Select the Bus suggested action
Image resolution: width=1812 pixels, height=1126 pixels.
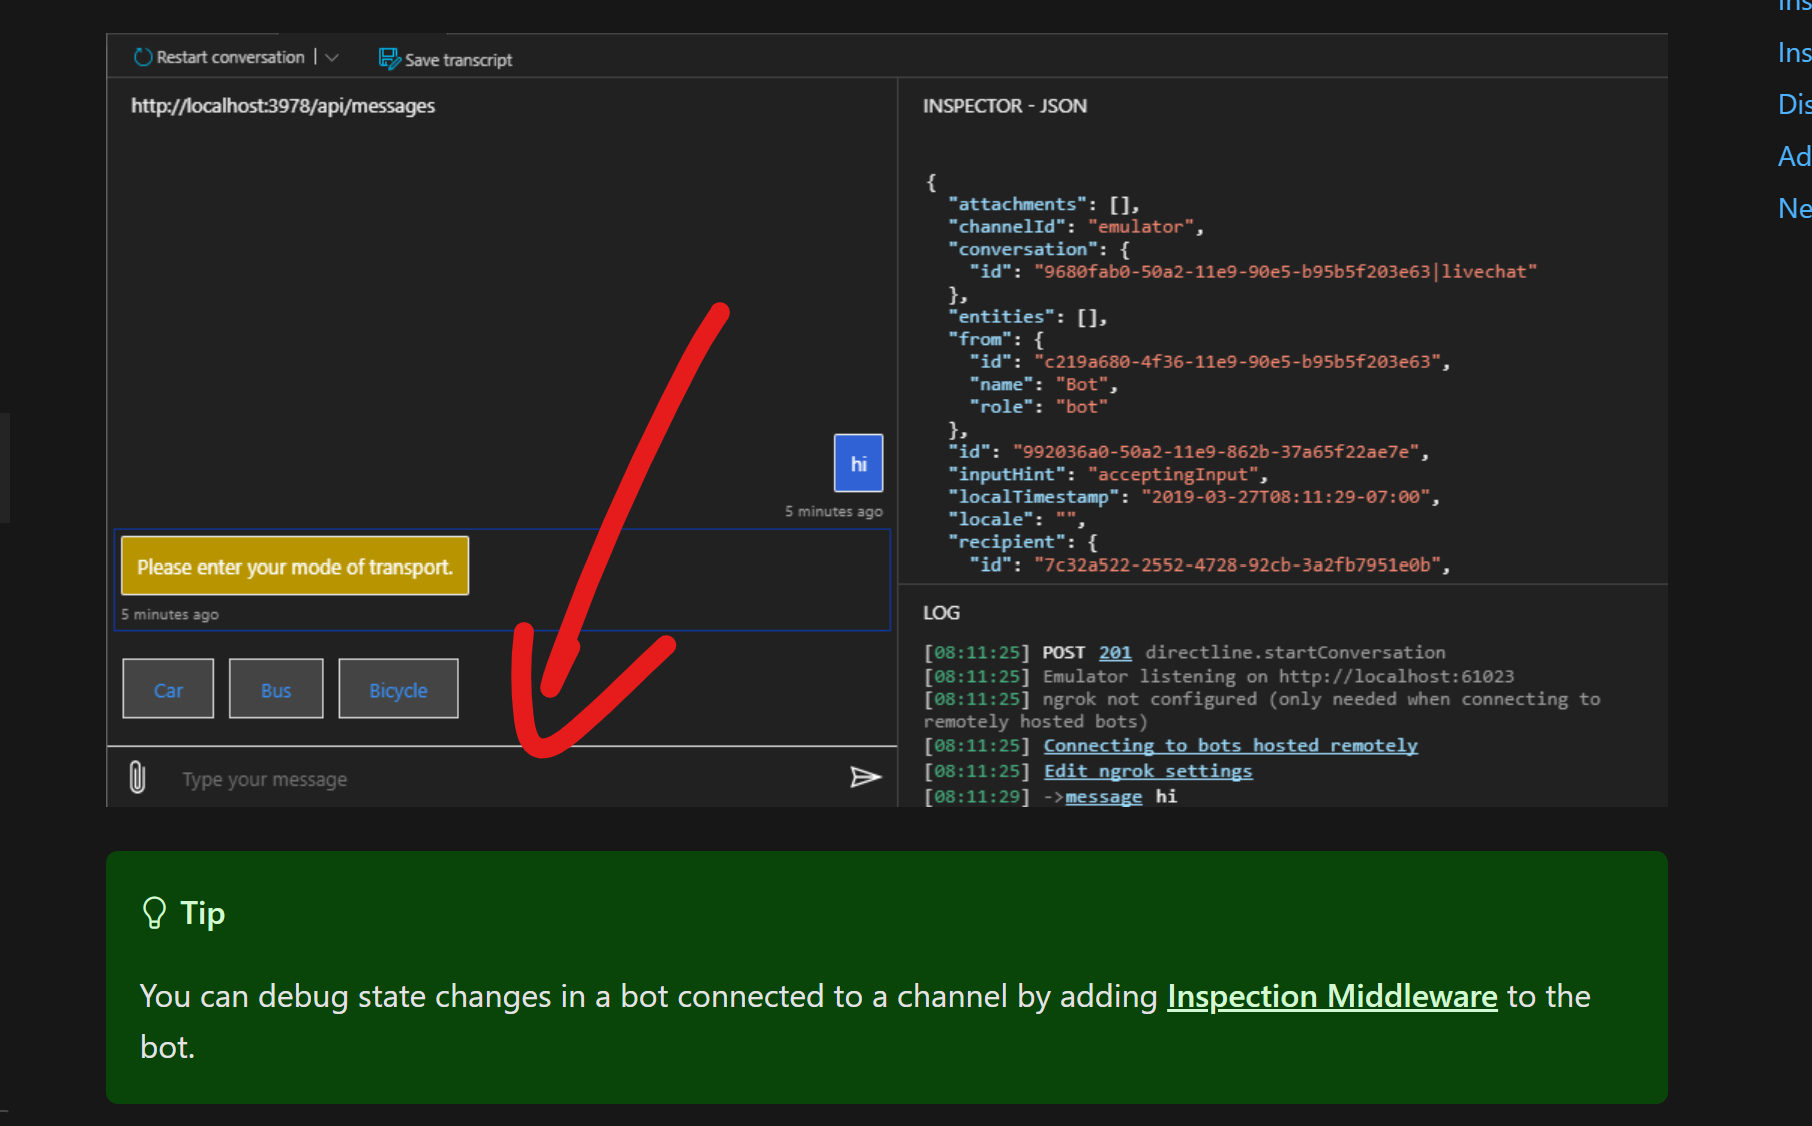[275, 688]
